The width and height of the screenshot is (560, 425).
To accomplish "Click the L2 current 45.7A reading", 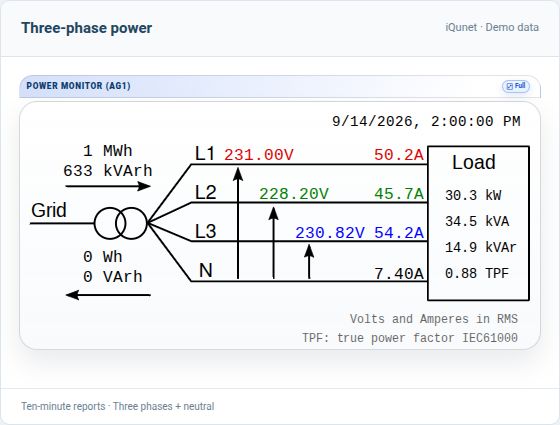I will point(399,194).
